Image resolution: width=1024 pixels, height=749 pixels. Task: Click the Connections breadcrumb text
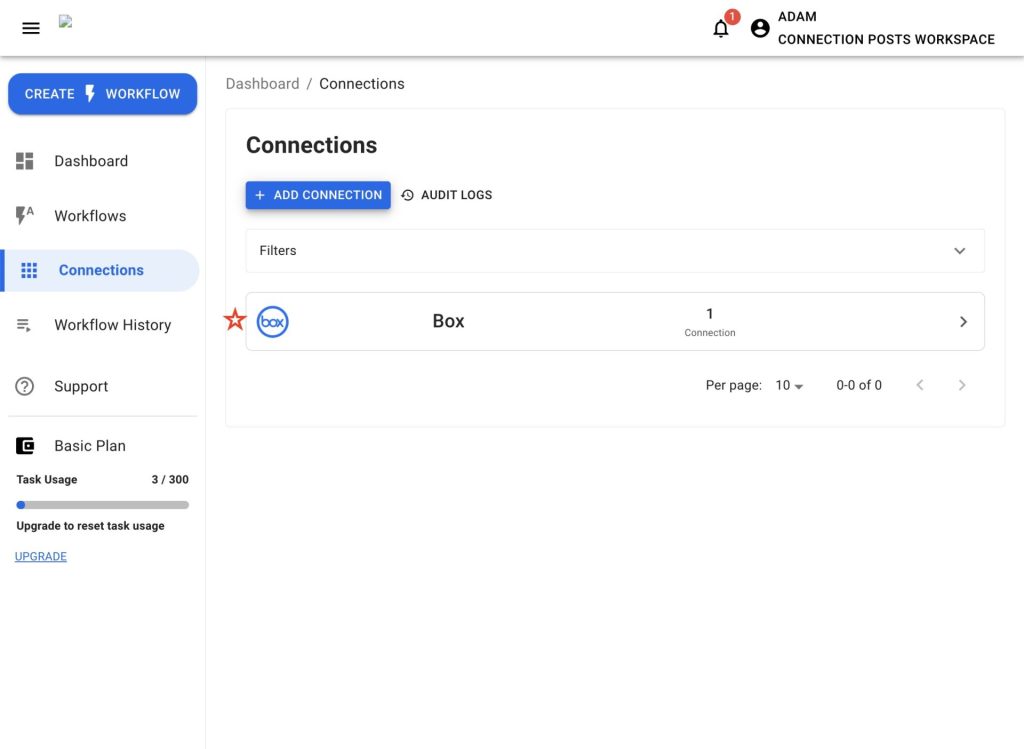[362, 84]
